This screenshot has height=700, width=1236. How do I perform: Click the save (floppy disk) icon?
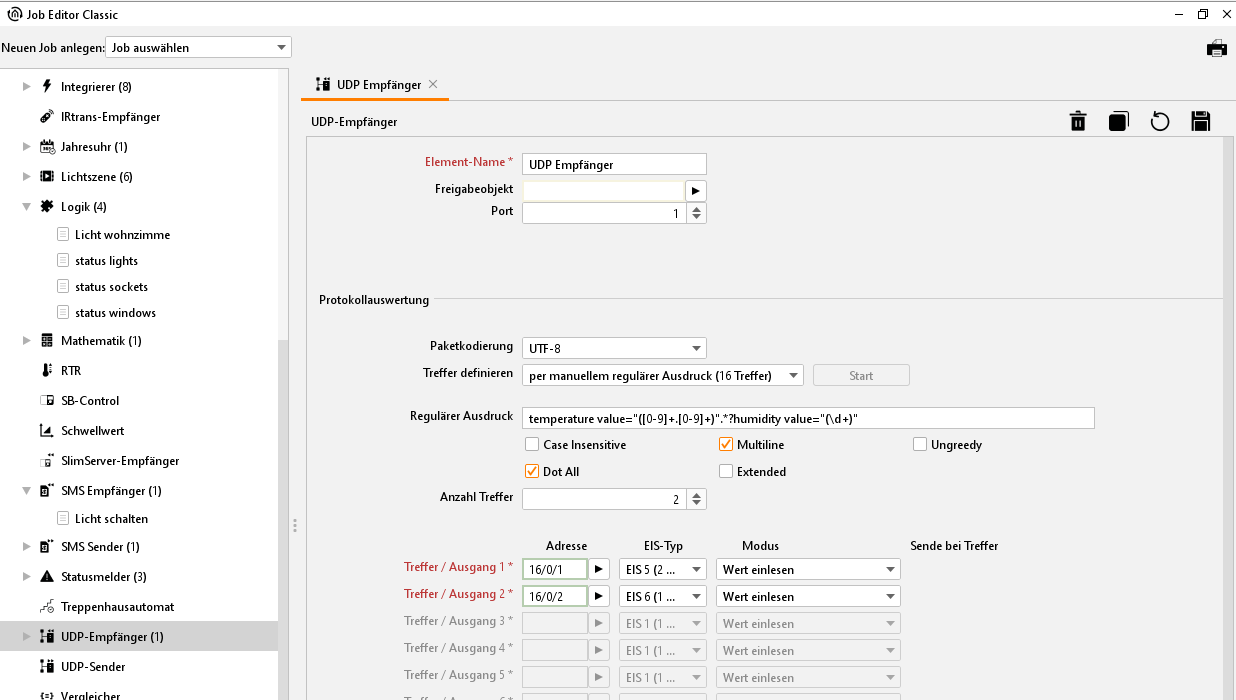click(1200, 122)
